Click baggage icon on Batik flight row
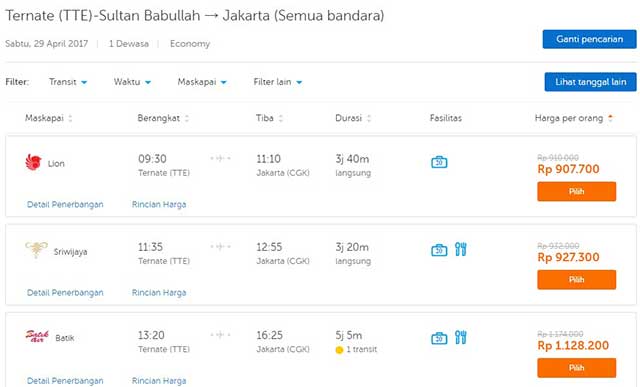 pyautogui.click(x=439, y=338)
